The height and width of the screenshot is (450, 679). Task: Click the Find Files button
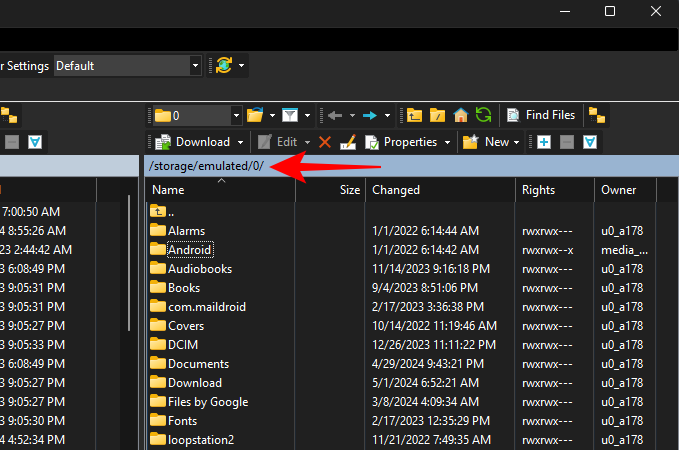point(541,115)
